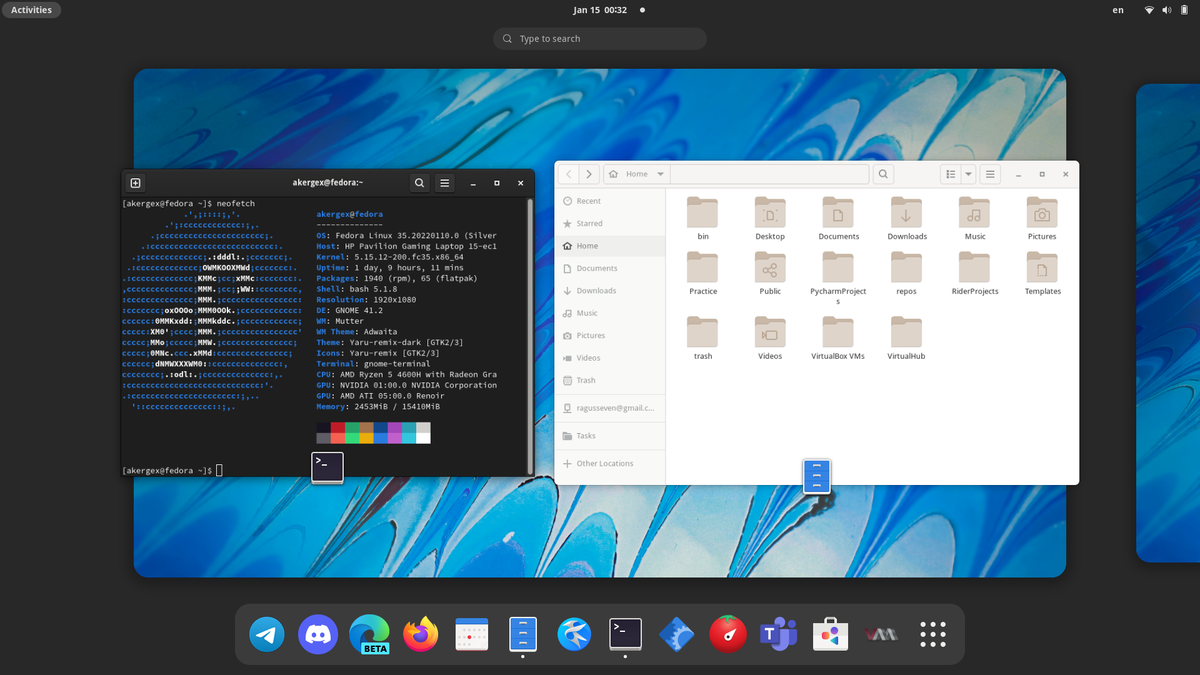Select the Documents folder in Files grid
Image resolution: width=1200 pixels, height=675 pixels.
(838, 218)
